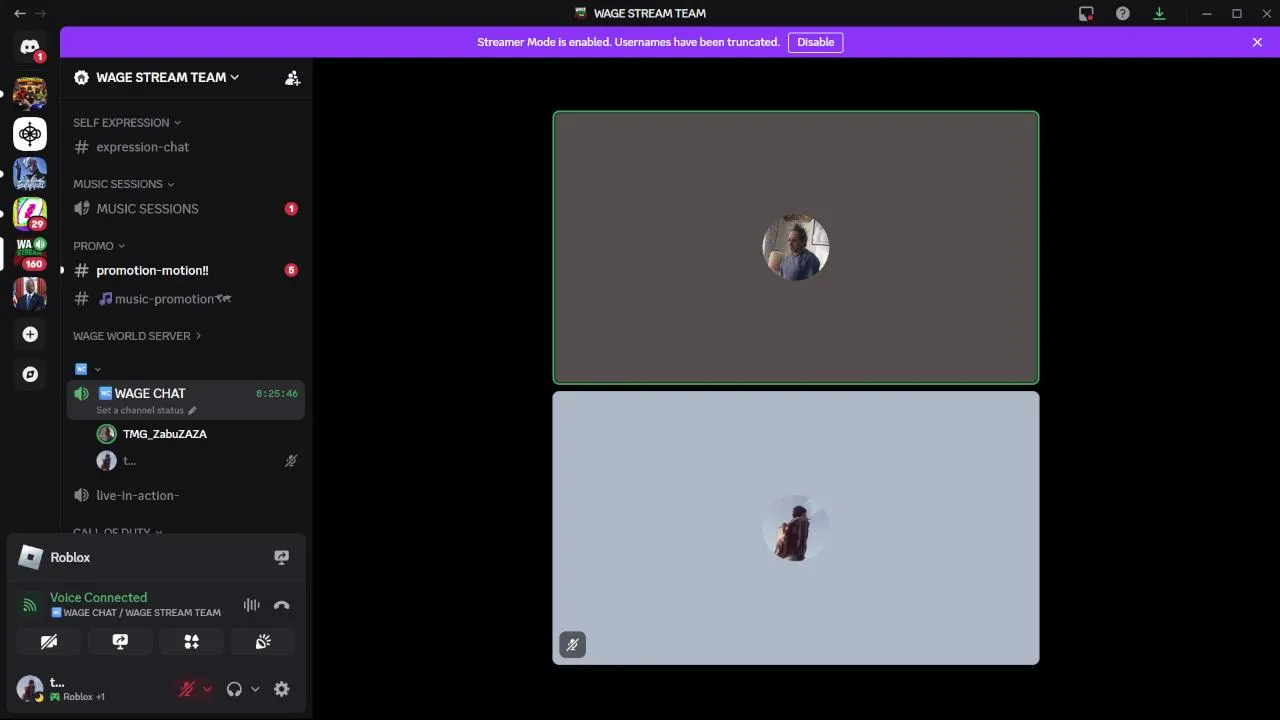Viewport: 1280px width, 720px height.
Task: Open Discover servers compass icon
Action: point(30,374)
